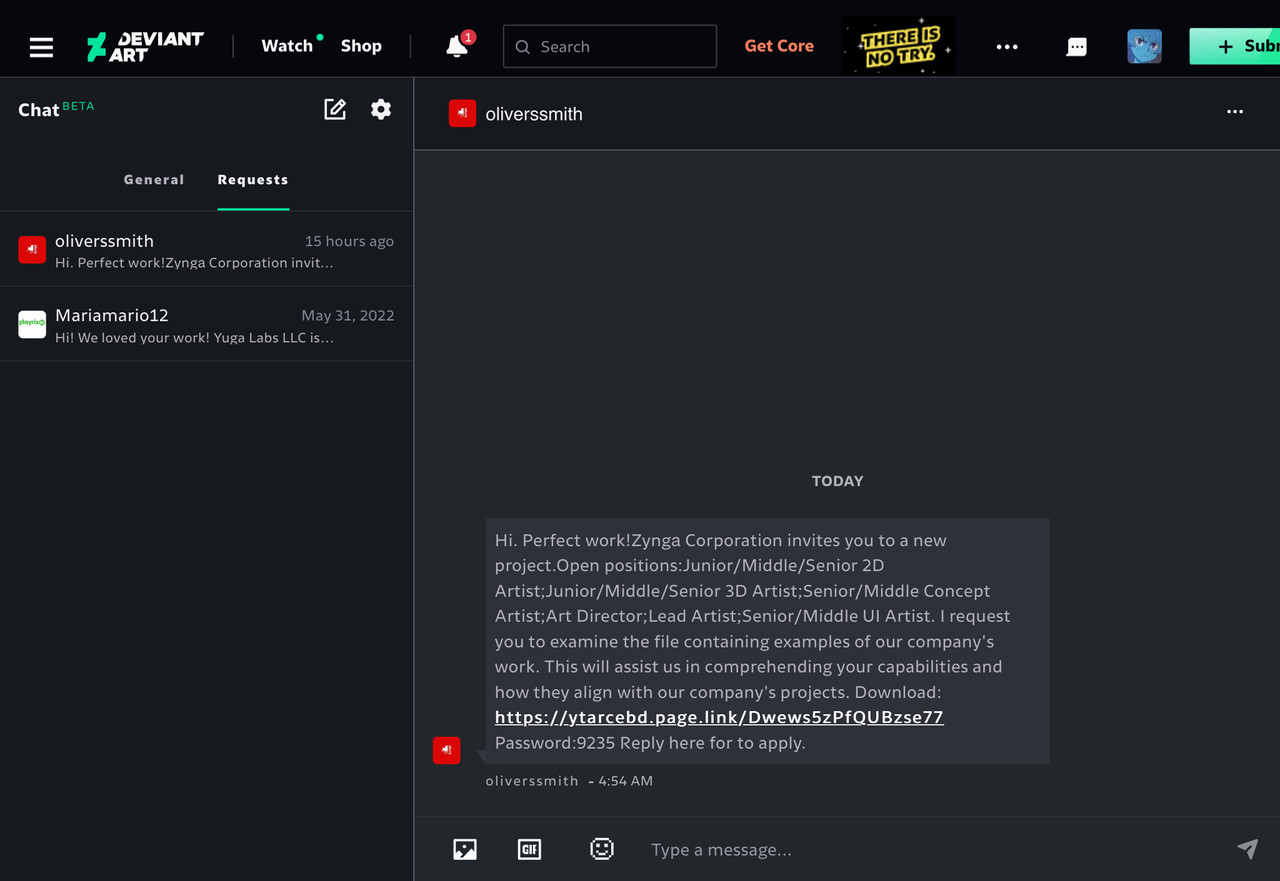The height and width of the screenshot is (881, 1280).
Task: Click the magnifier icon in search box
Action: coord(523,47)
